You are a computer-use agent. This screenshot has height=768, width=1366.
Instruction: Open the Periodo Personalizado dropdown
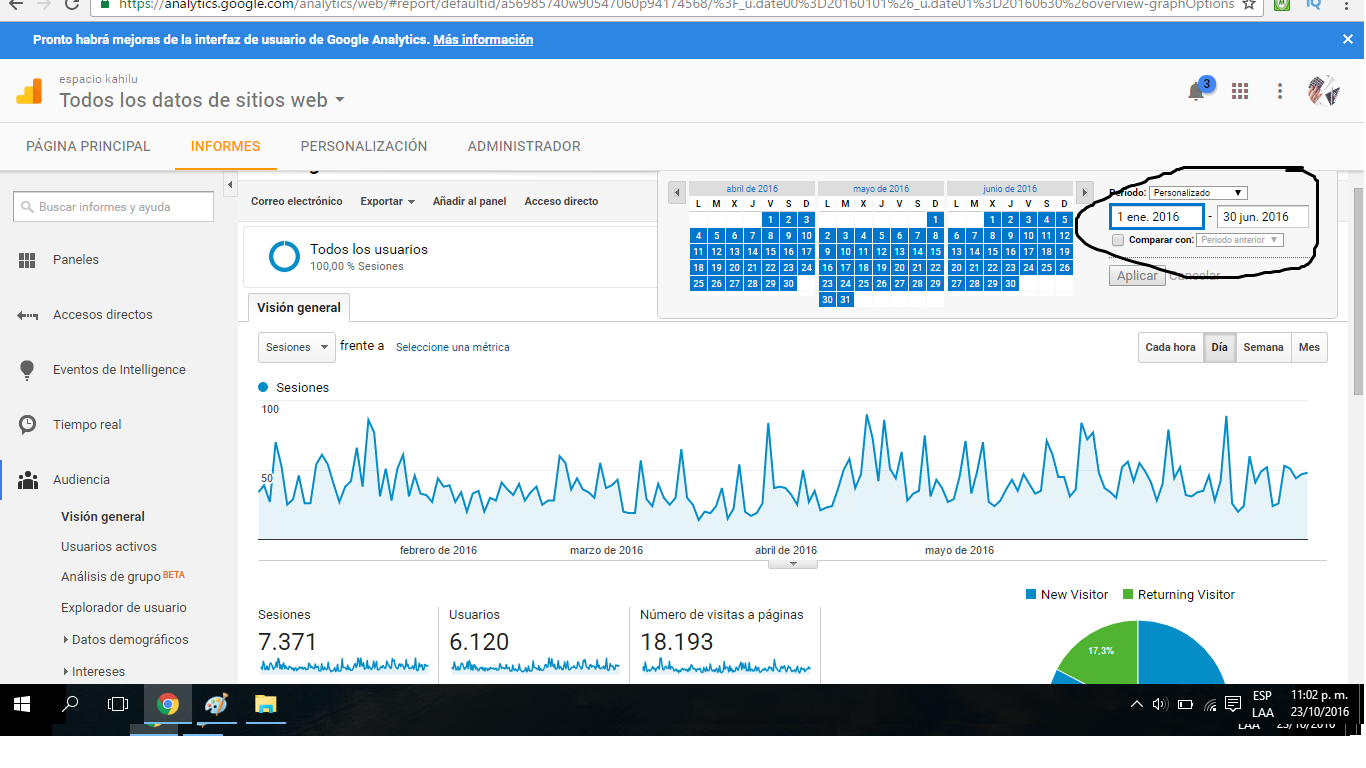[x=1197, y=193]
